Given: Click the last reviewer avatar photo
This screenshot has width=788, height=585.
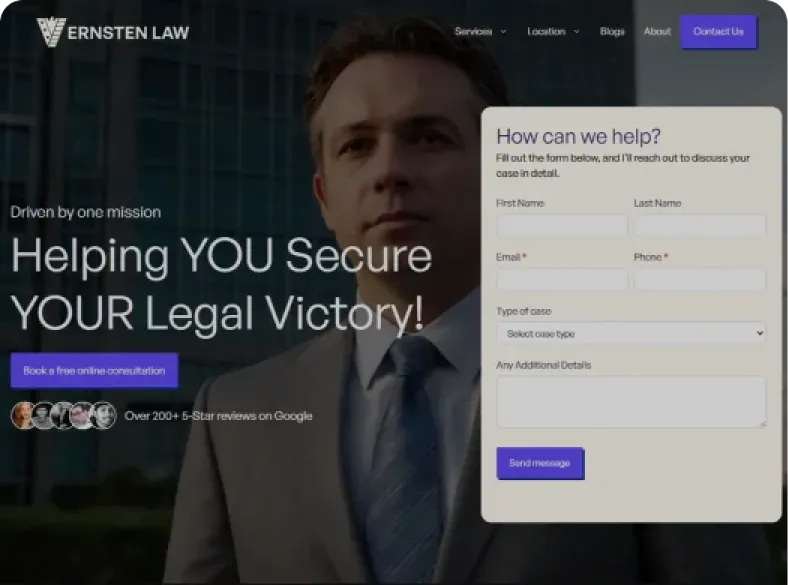Looking at the screenshot, I should [104, 416].
